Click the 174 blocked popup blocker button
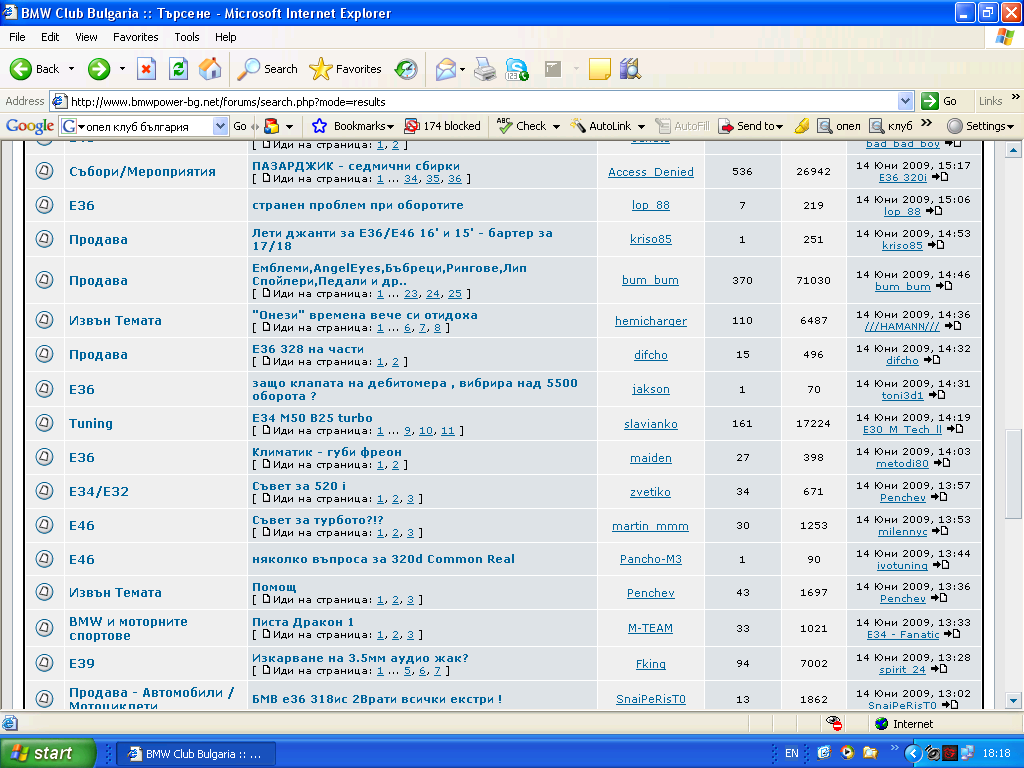The height and width of the screenshot is (768, 1024). pyautogui.click(x=442, y=126)
